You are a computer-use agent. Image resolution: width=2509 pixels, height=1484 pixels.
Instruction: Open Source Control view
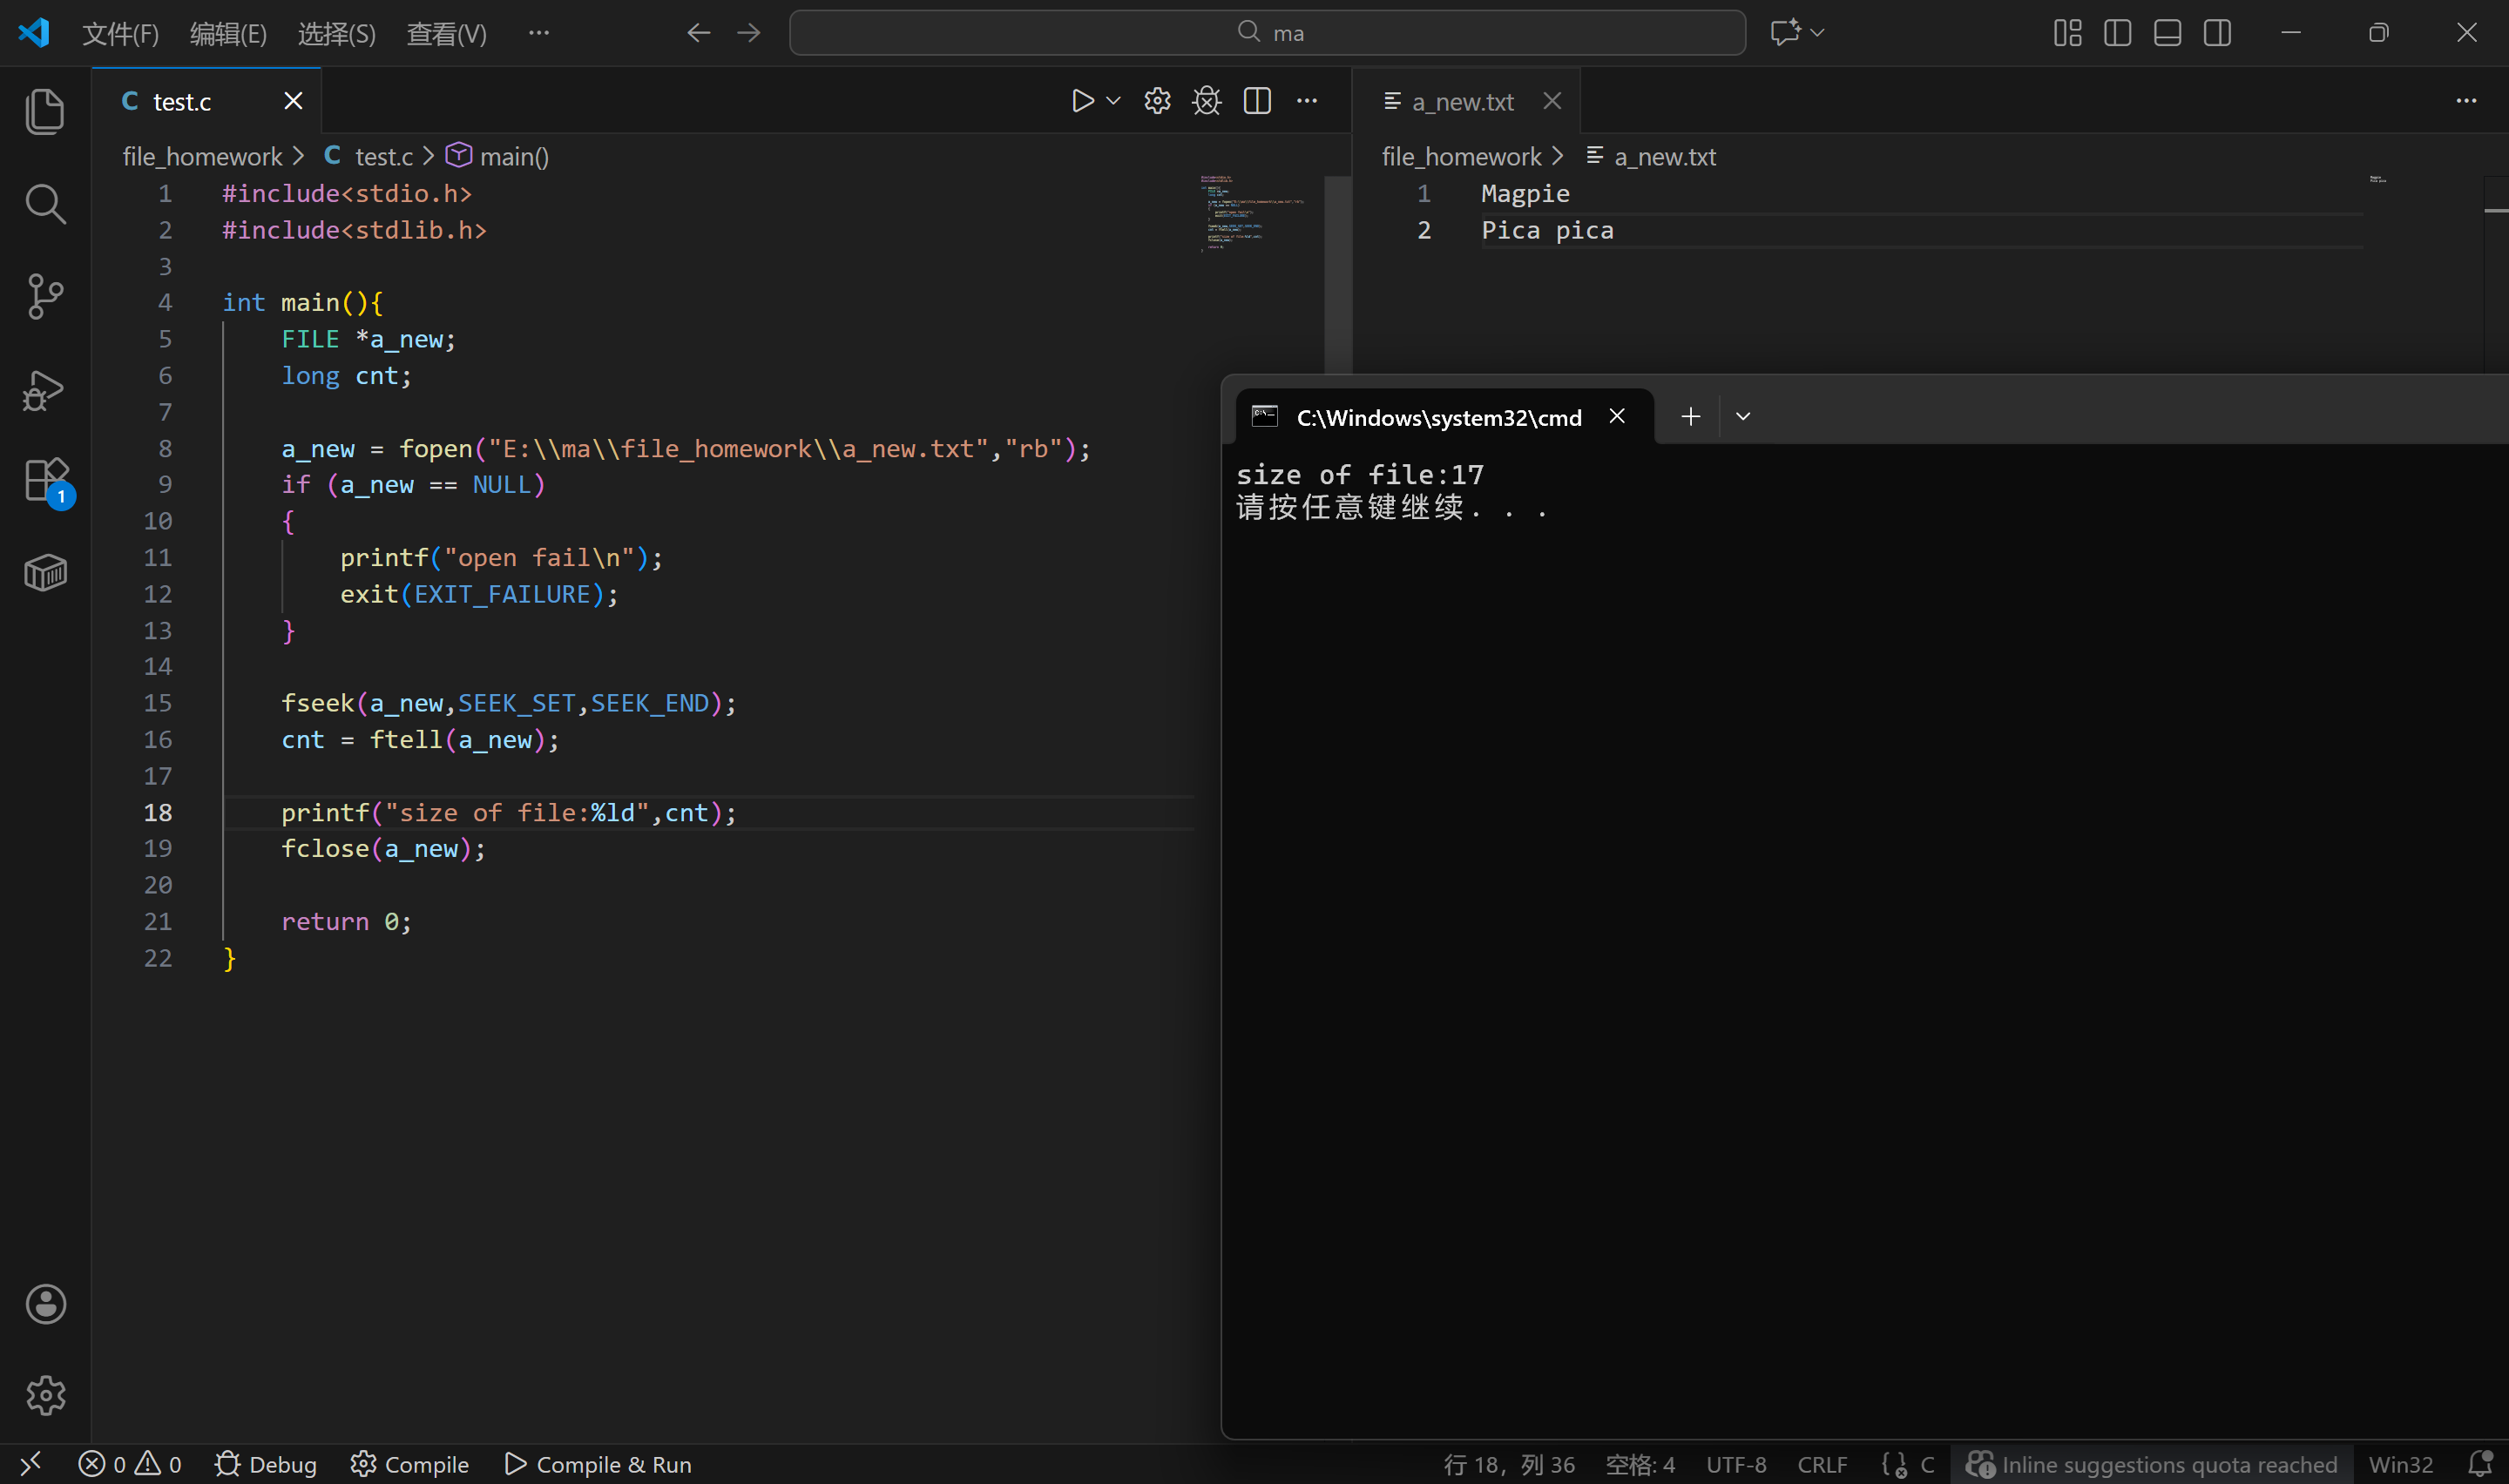click(45, 297)
